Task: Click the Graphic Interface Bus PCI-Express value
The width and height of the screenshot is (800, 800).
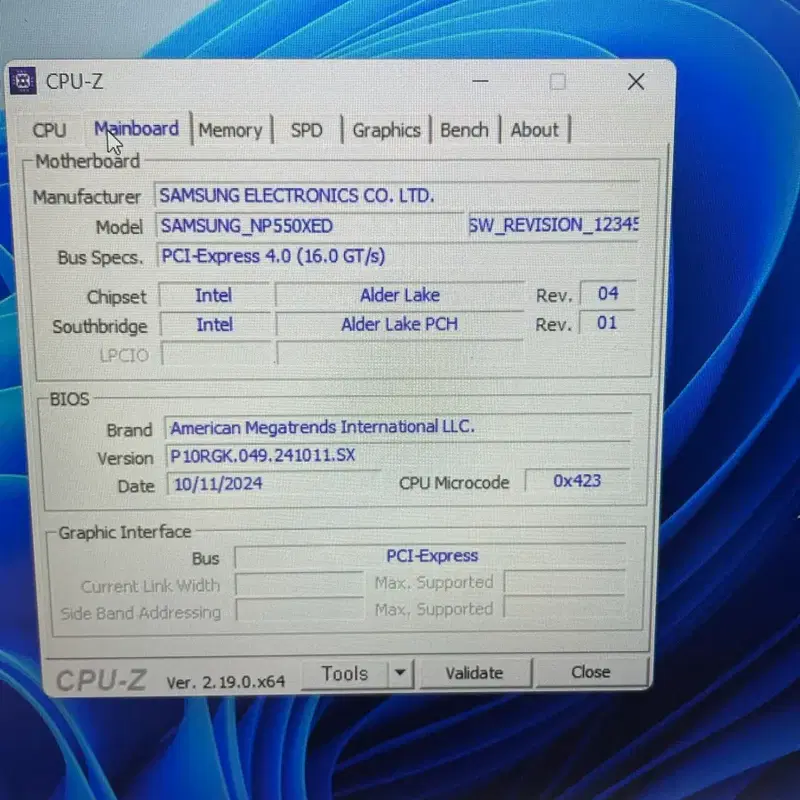Action: pyautogui.click(x=431, y=556)
